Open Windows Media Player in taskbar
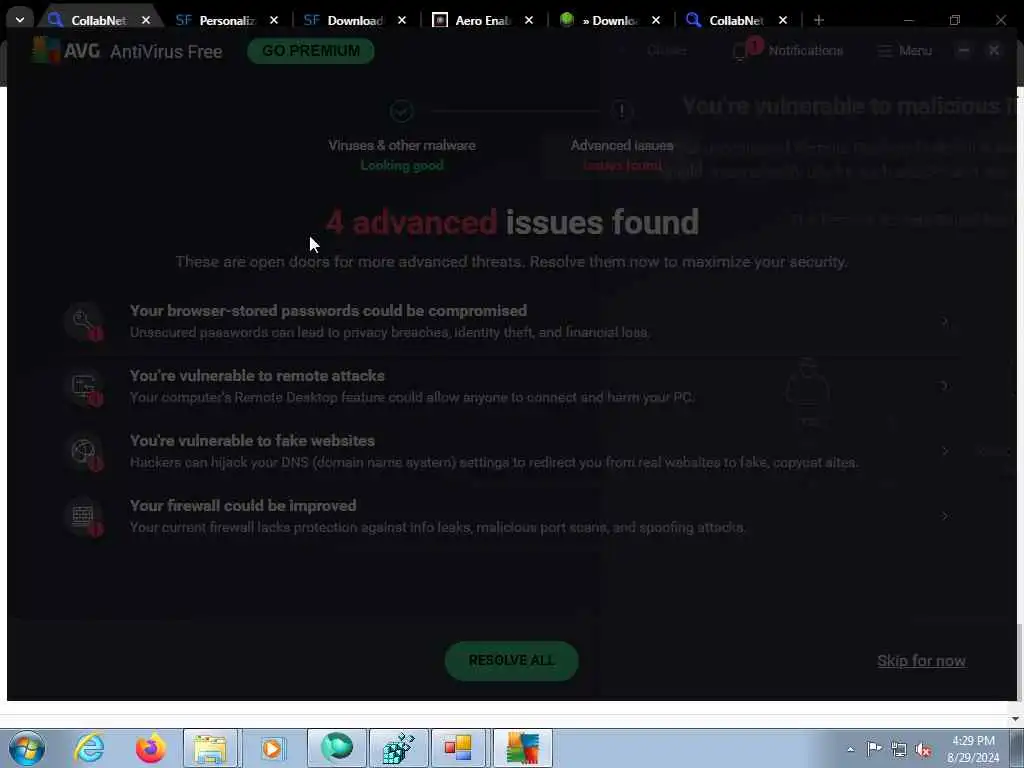Image resolution: width=1024 pixels, height=768 pixels. (x=272, y=748)
